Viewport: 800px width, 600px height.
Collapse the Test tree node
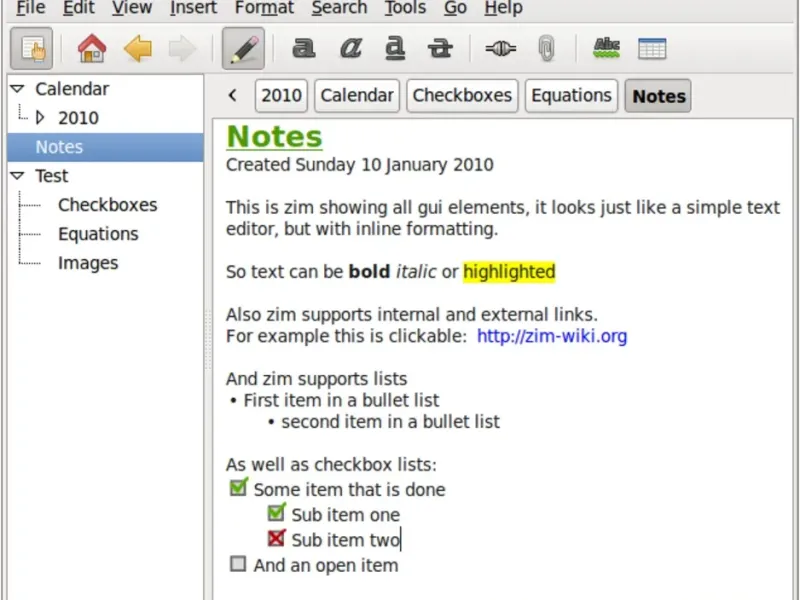click(17, 176)
